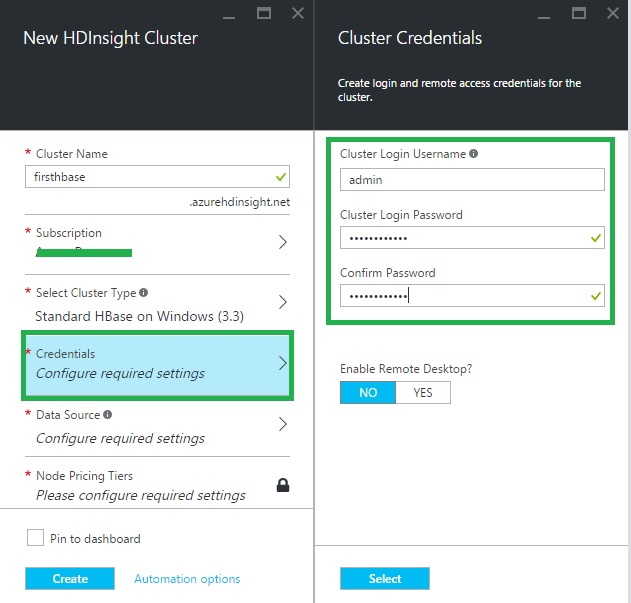The image size is (631, 603).
Task: Expand the Select Cluster Type chevron
Action: pos(282,302)
